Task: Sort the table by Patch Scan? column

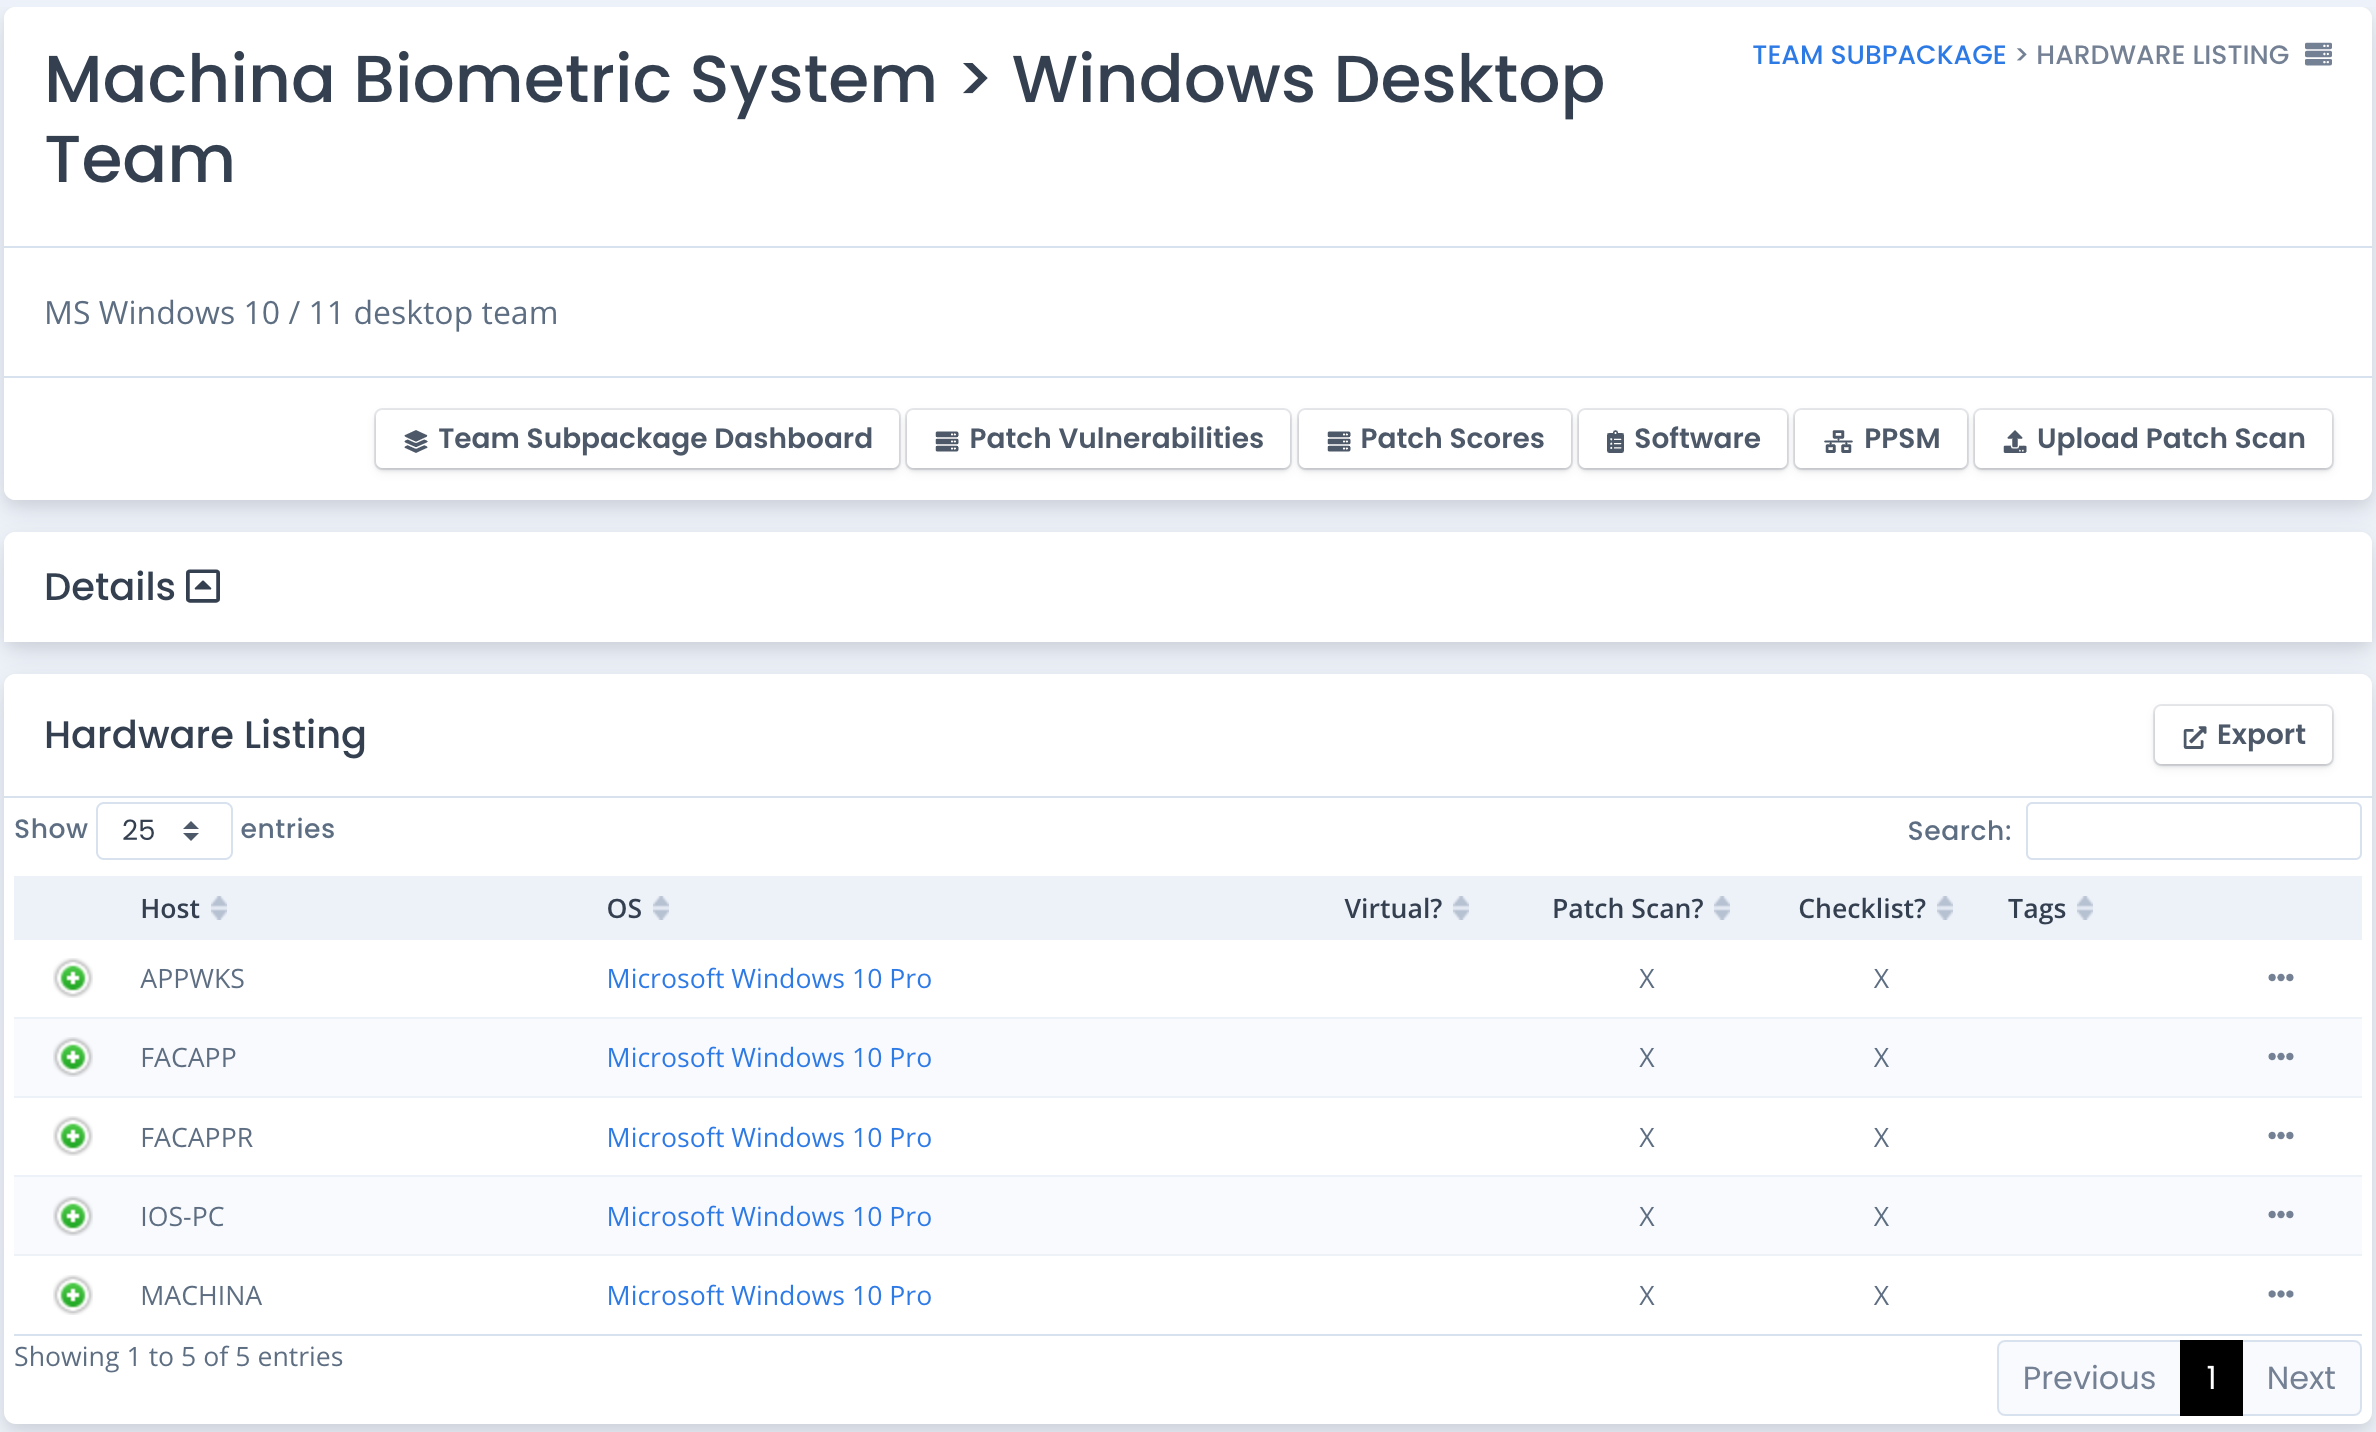Action: (1641, 908)
